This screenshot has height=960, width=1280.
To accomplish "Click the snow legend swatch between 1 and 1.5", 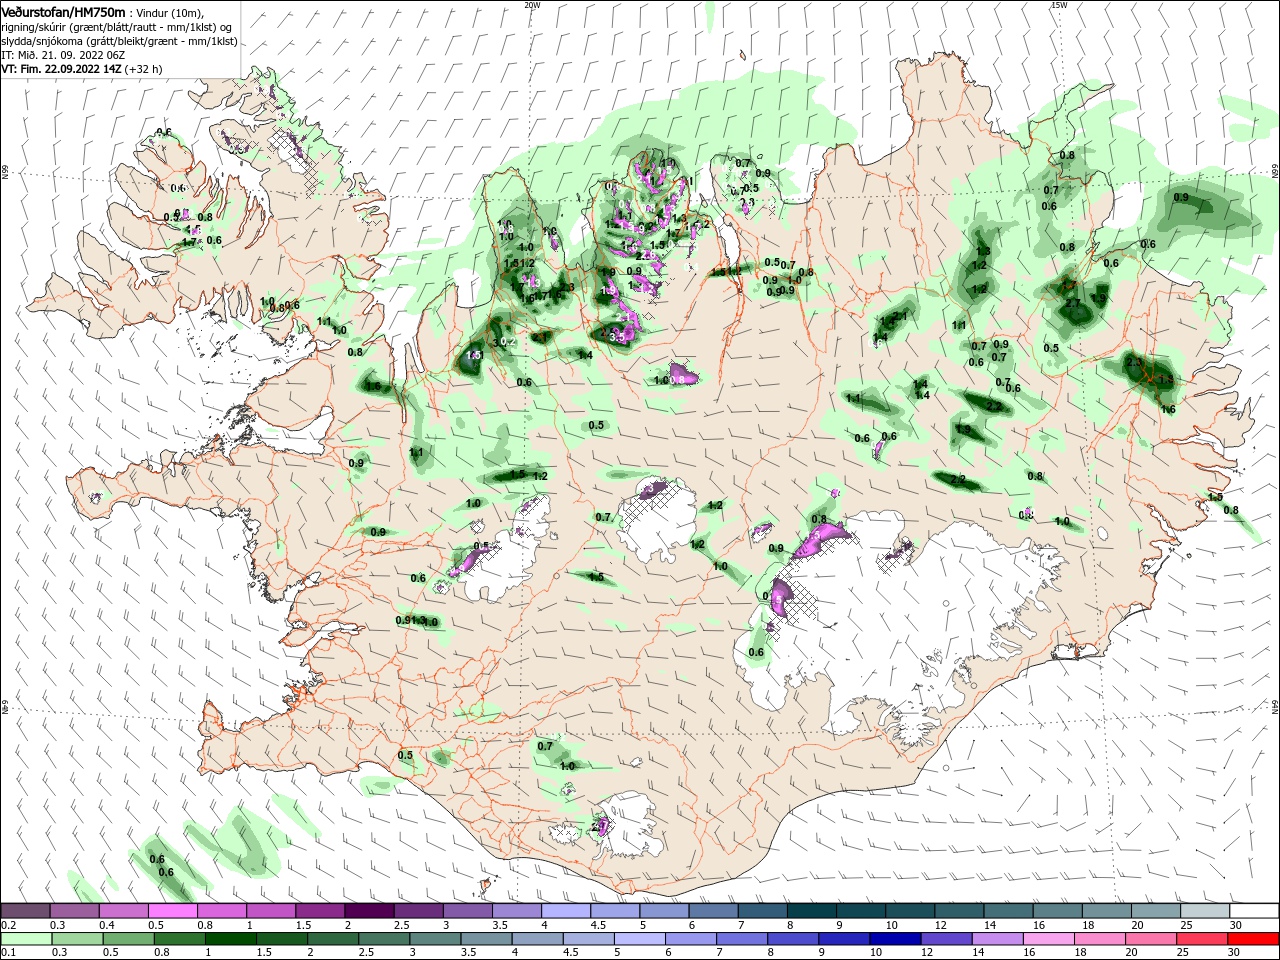I will click(x=271, y=910).
